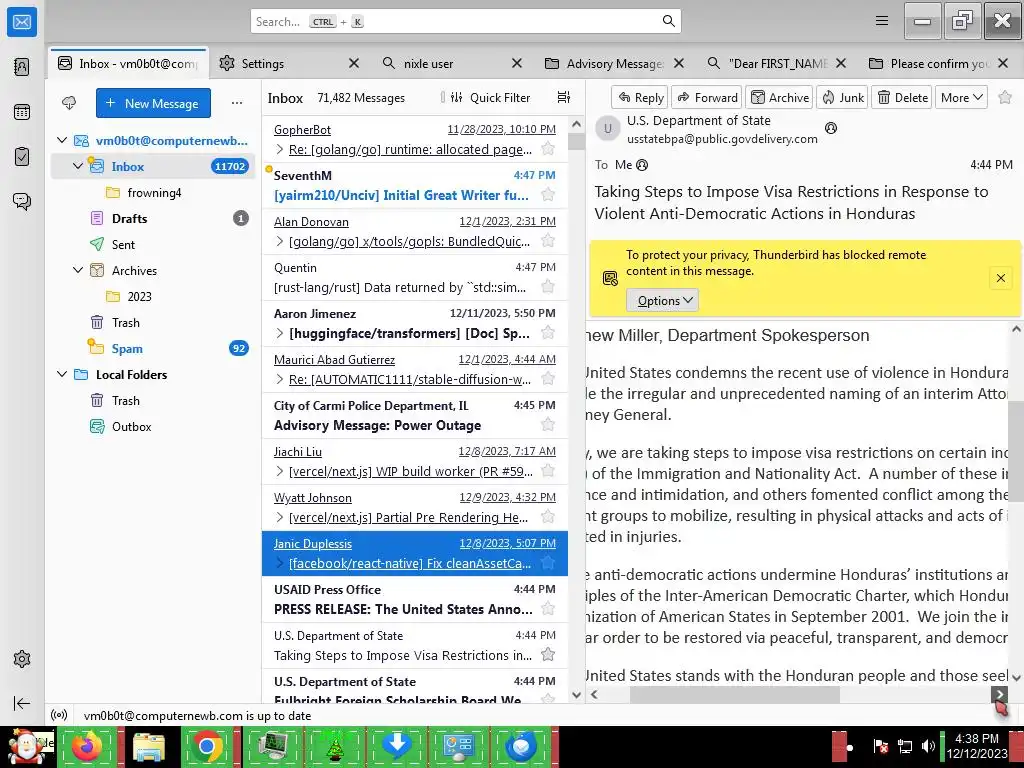Viewport: 1024px width, 768px height.
Task: Star the Aaron Jimenez message
Action: point(548,332)
